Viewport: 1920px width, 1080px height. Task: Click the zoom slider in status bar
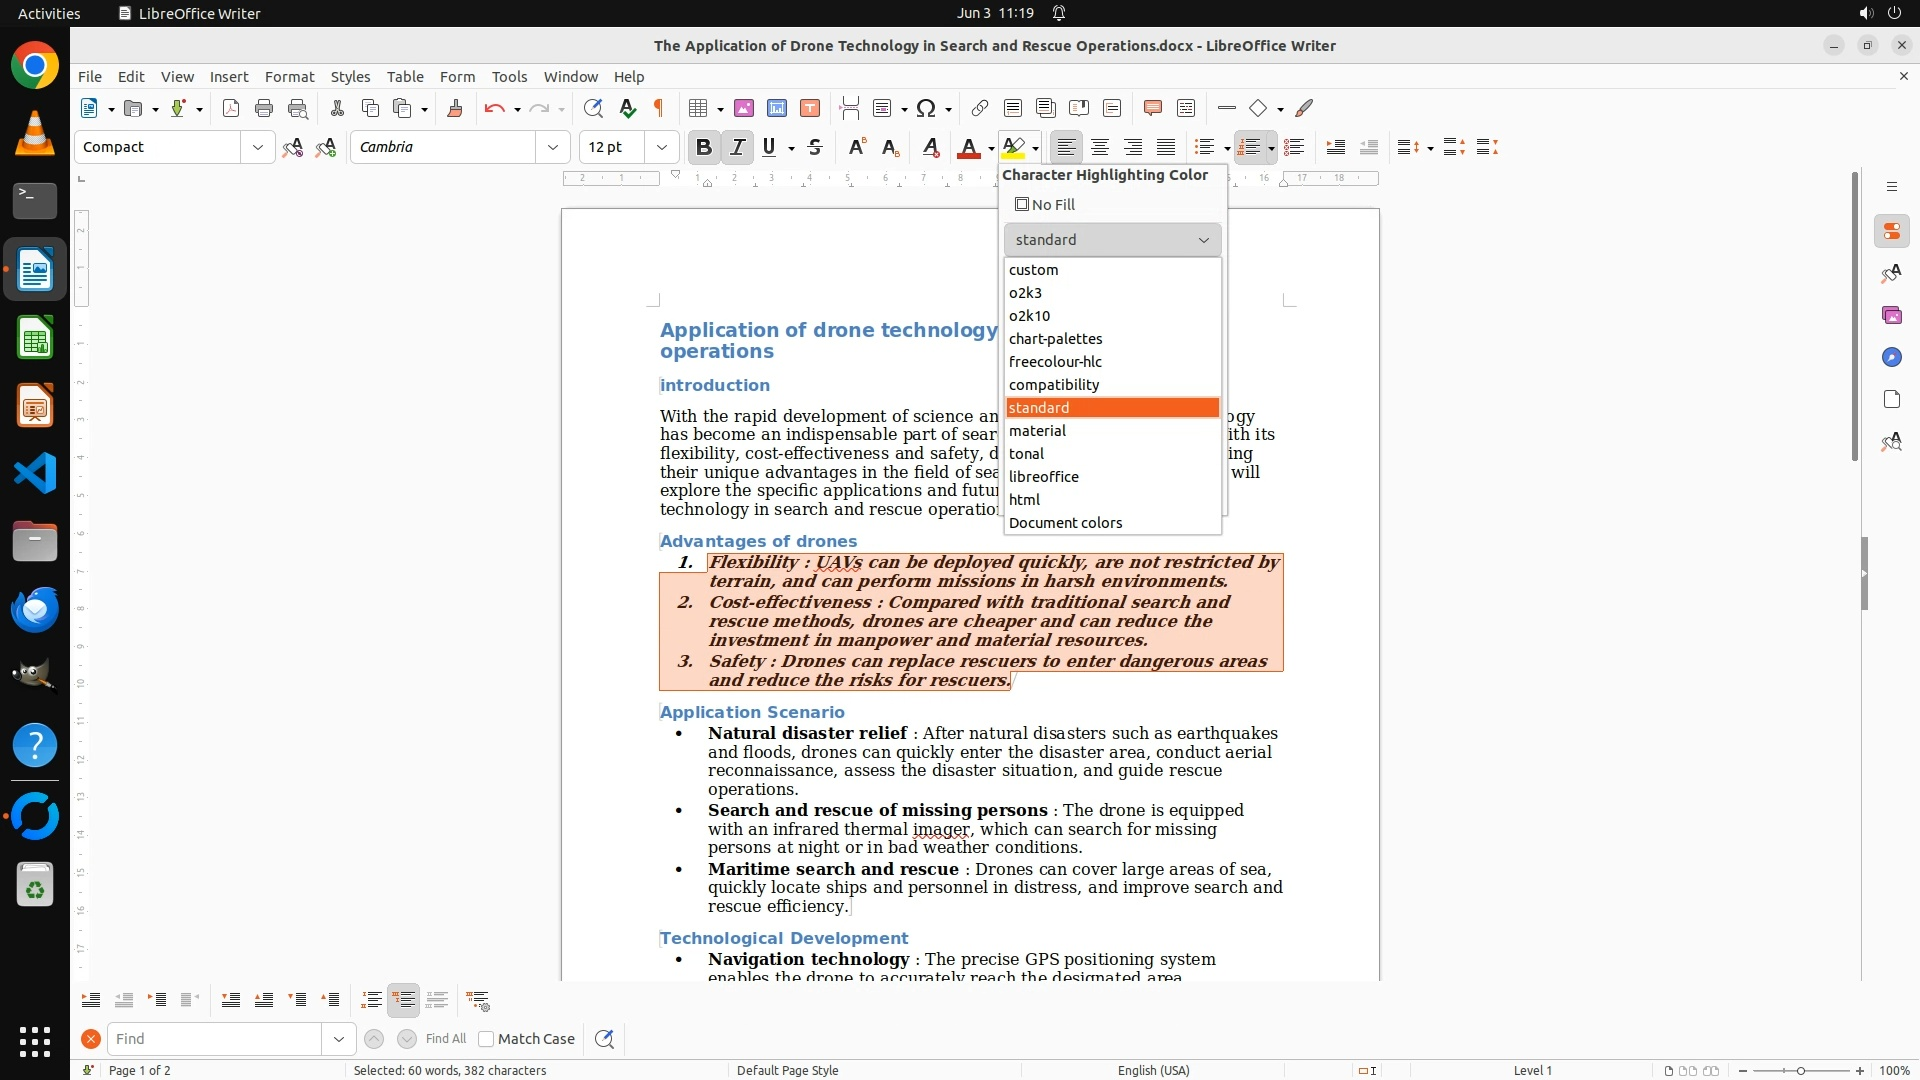(1800, 1070)
